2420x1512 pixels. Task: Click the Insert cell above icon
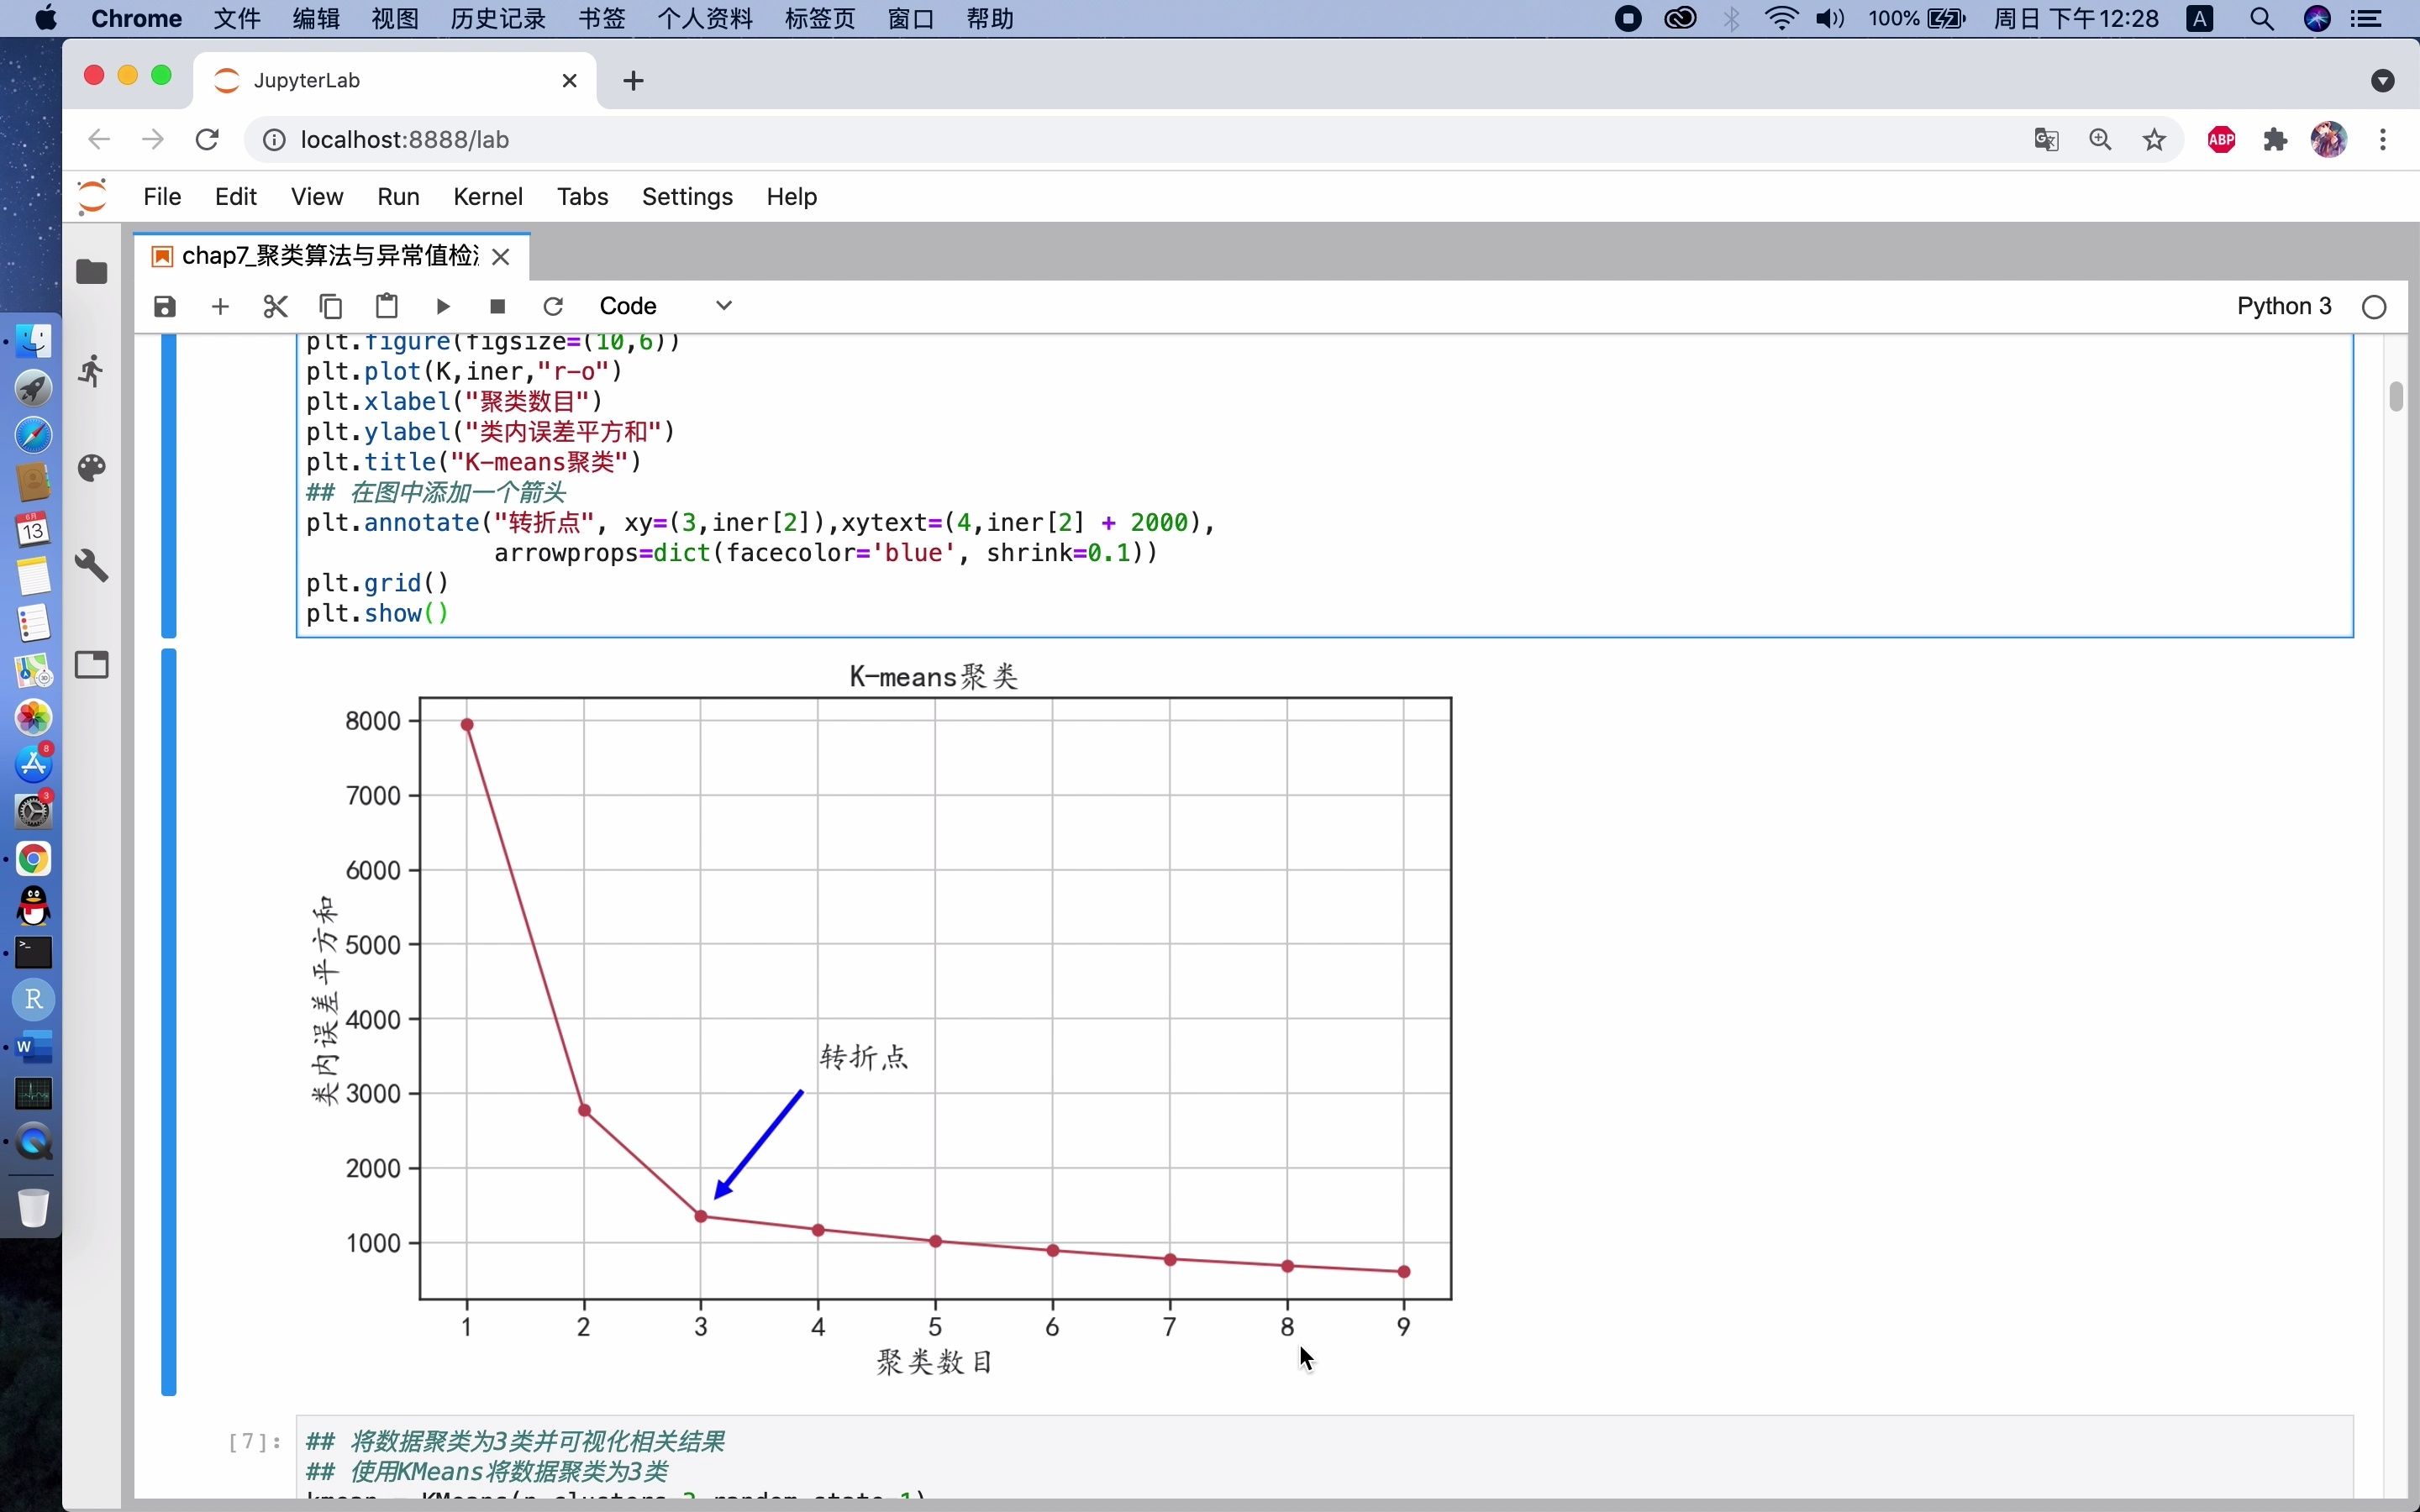coord(219,305)
